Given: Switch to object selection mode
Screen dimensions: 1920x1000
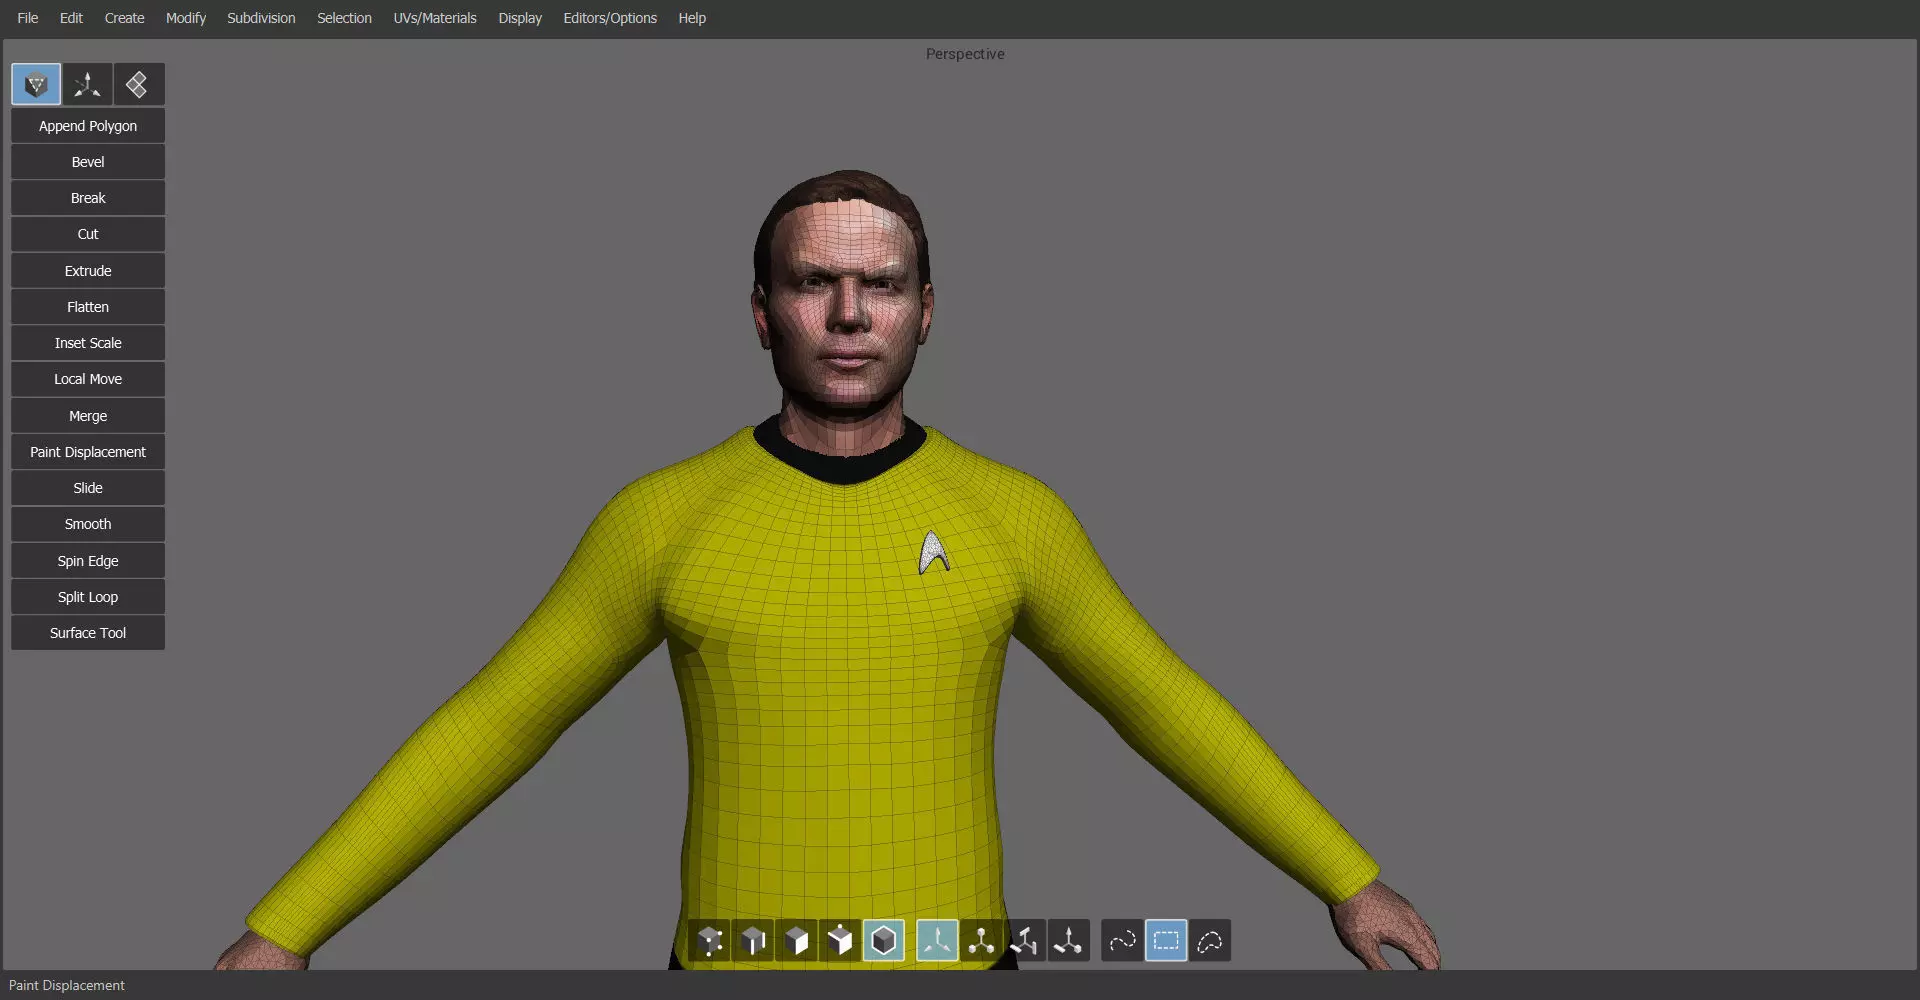Looking at the screenshot, I should coord(884,941).
